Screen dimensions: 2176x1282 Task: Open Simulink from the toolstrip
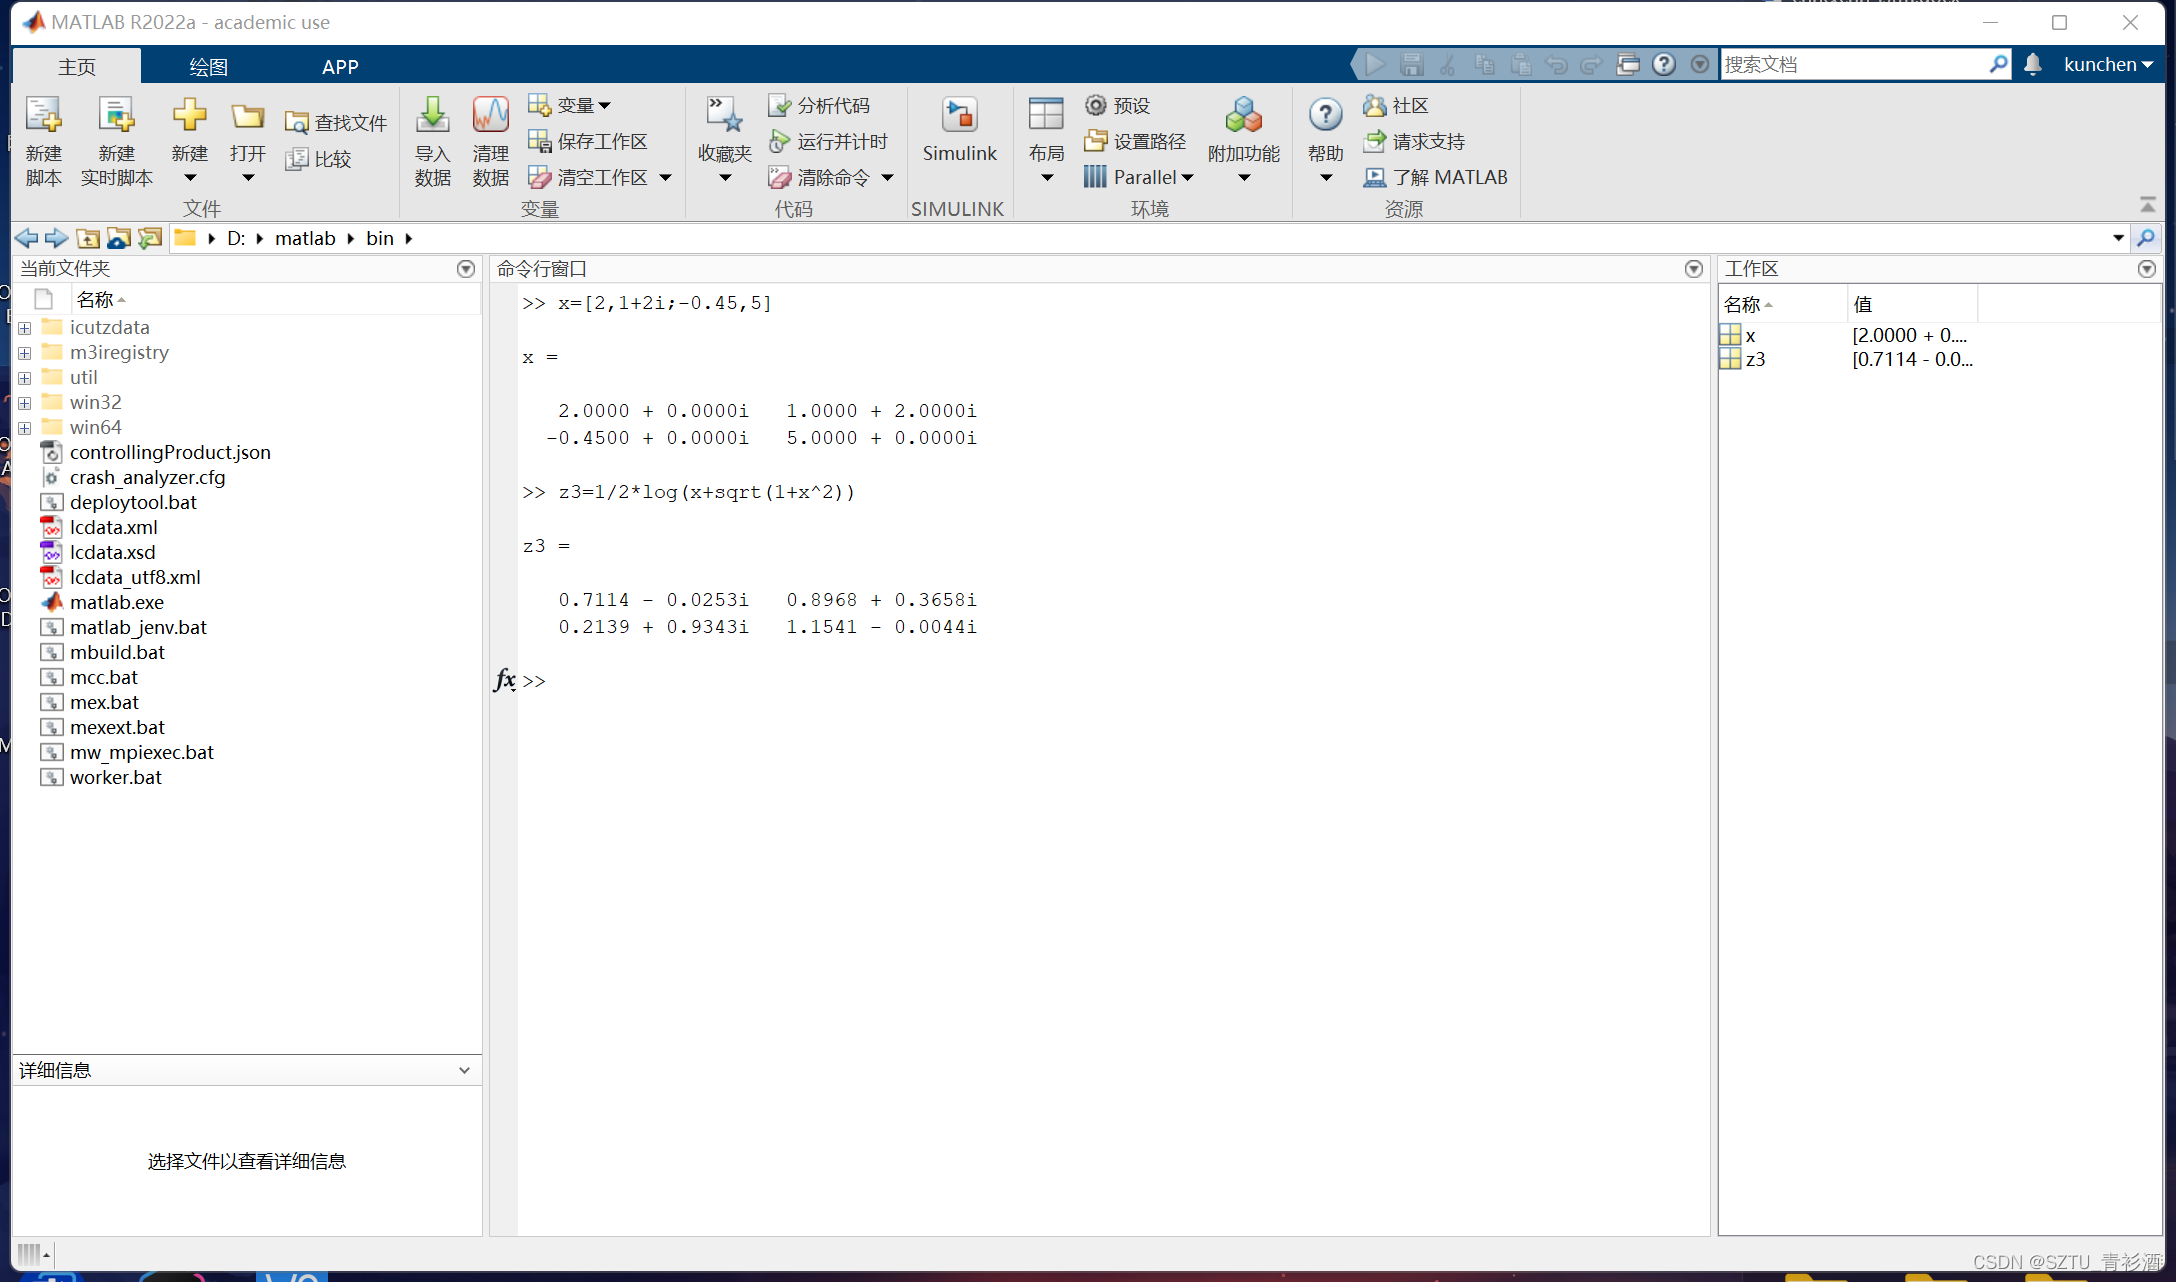(959, 128)
